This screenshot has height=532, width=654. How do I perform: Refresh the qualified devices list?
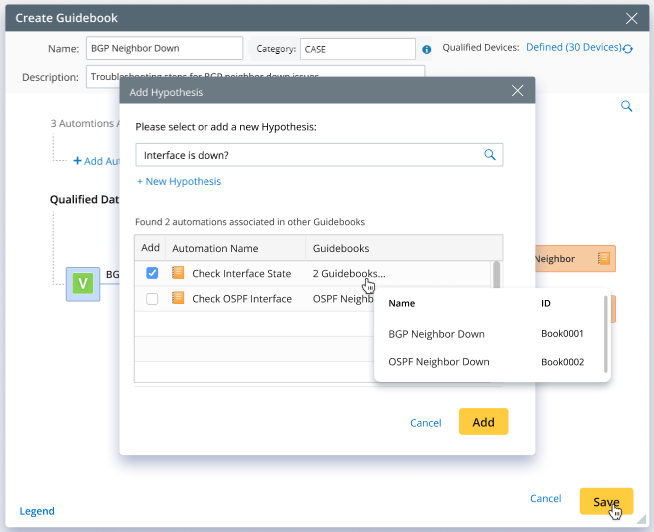628,48
